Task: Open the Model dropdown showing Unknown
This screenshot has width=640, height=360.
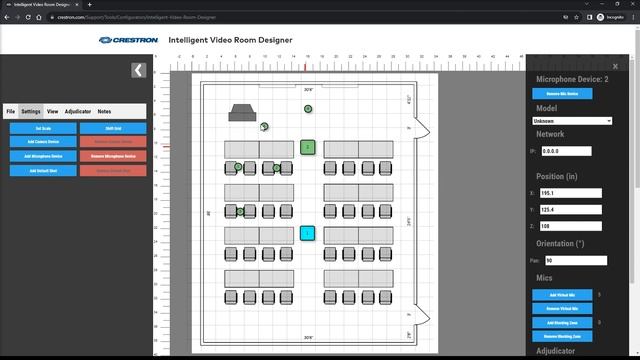Action: (x=572, y=121)
